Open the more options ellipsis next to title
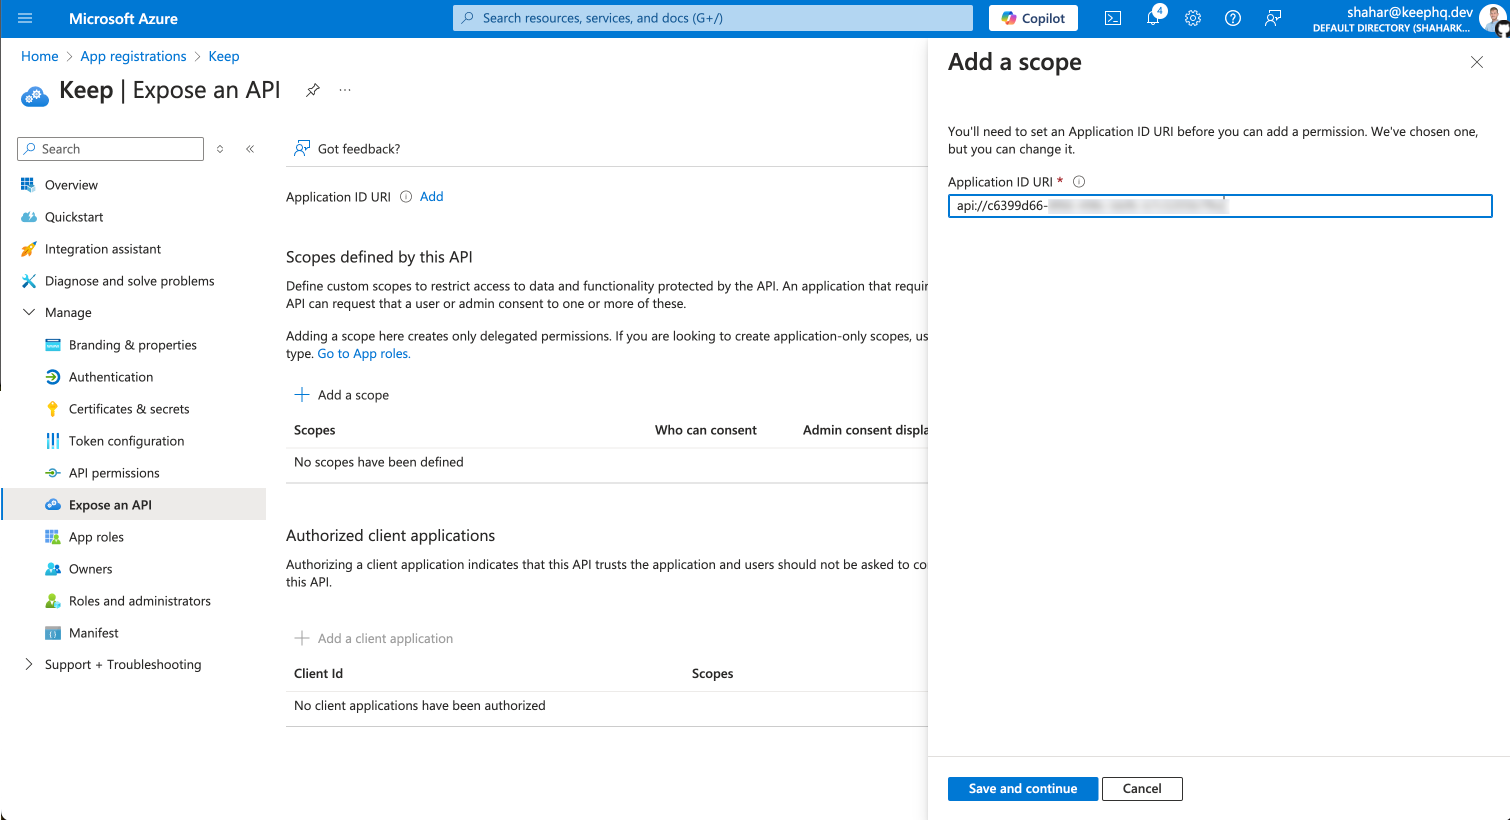The image size is (1510, 820). [x=345, y=90]
